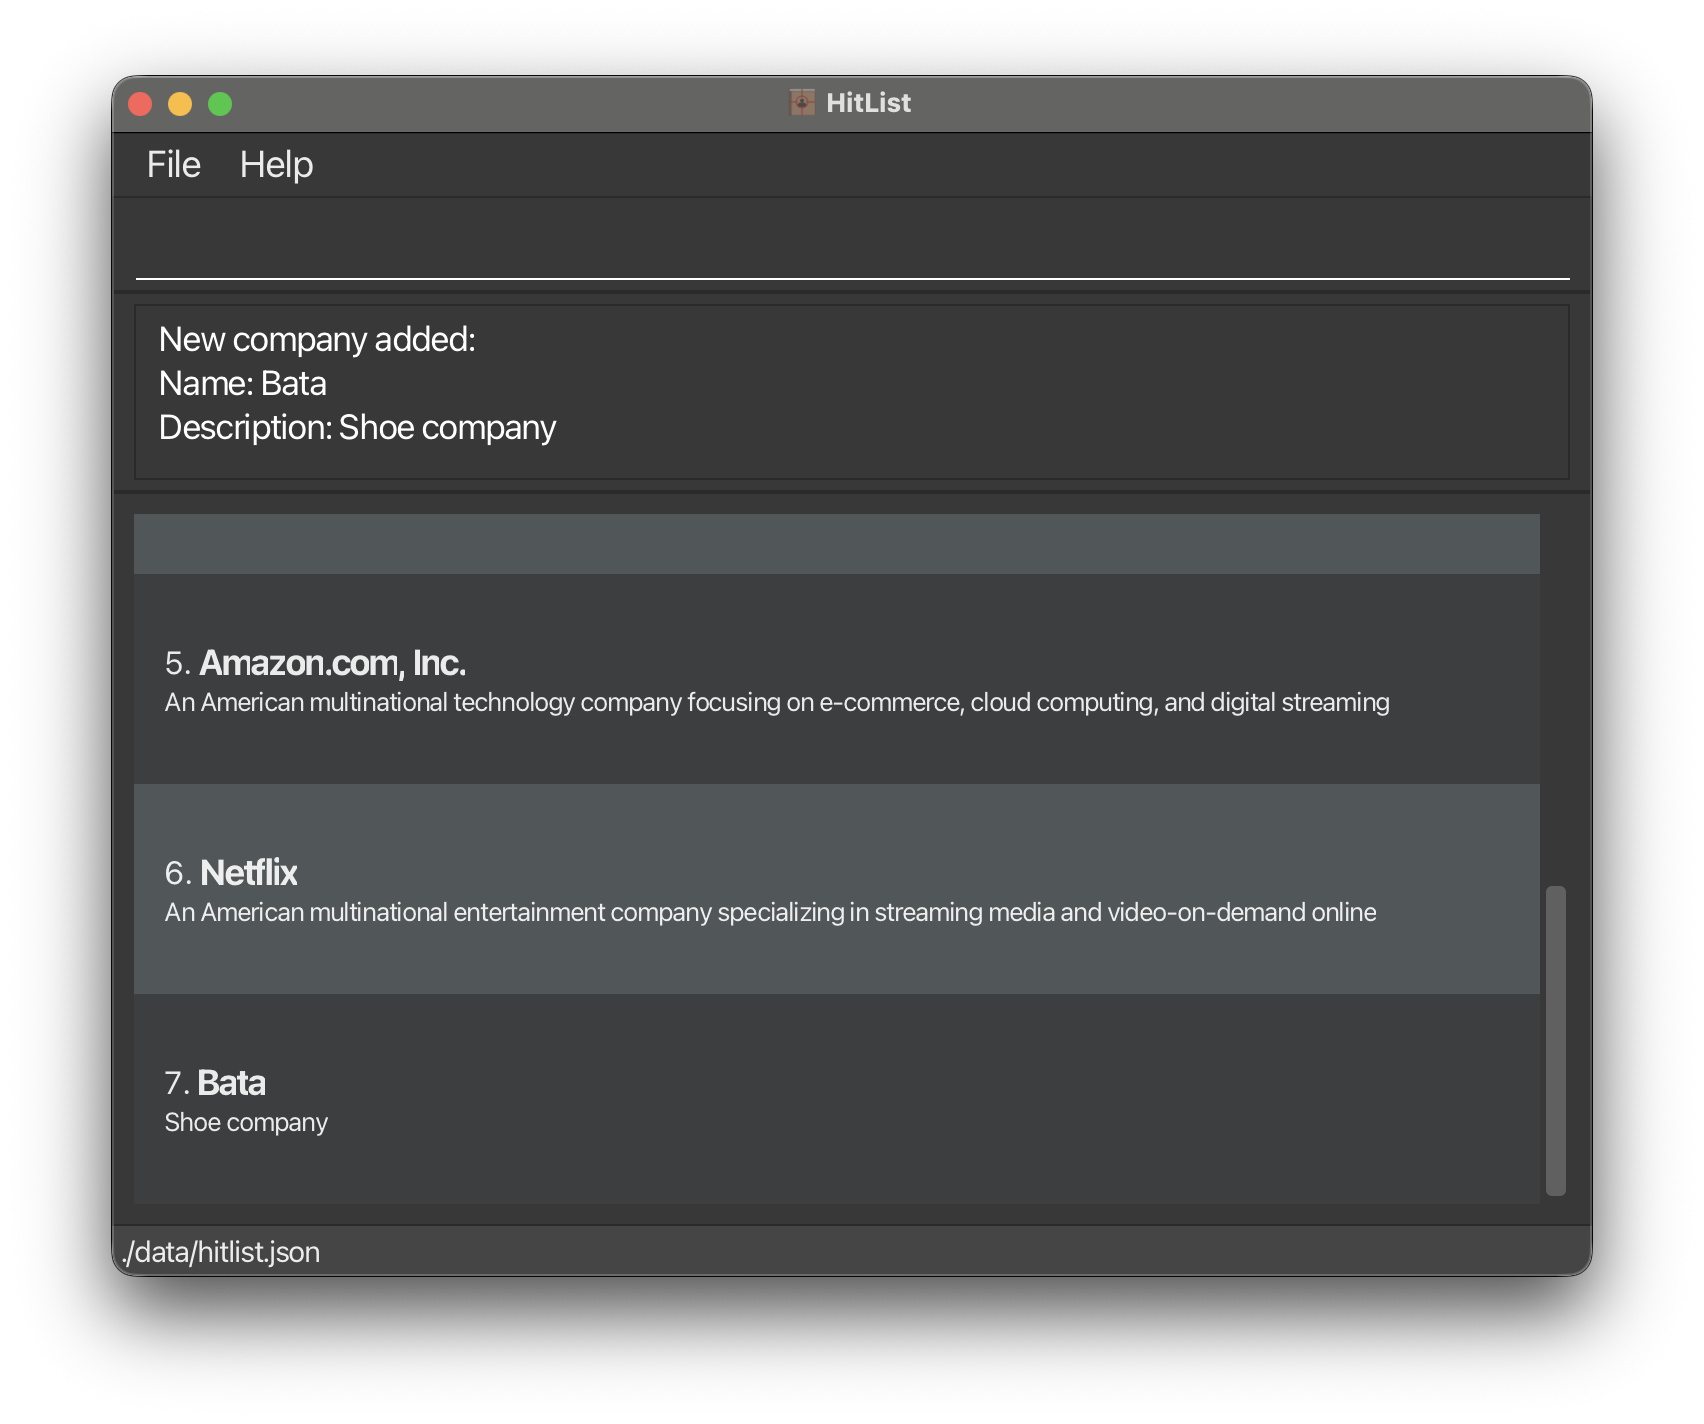Click the 'Description: Shoe company' result line

357,428
